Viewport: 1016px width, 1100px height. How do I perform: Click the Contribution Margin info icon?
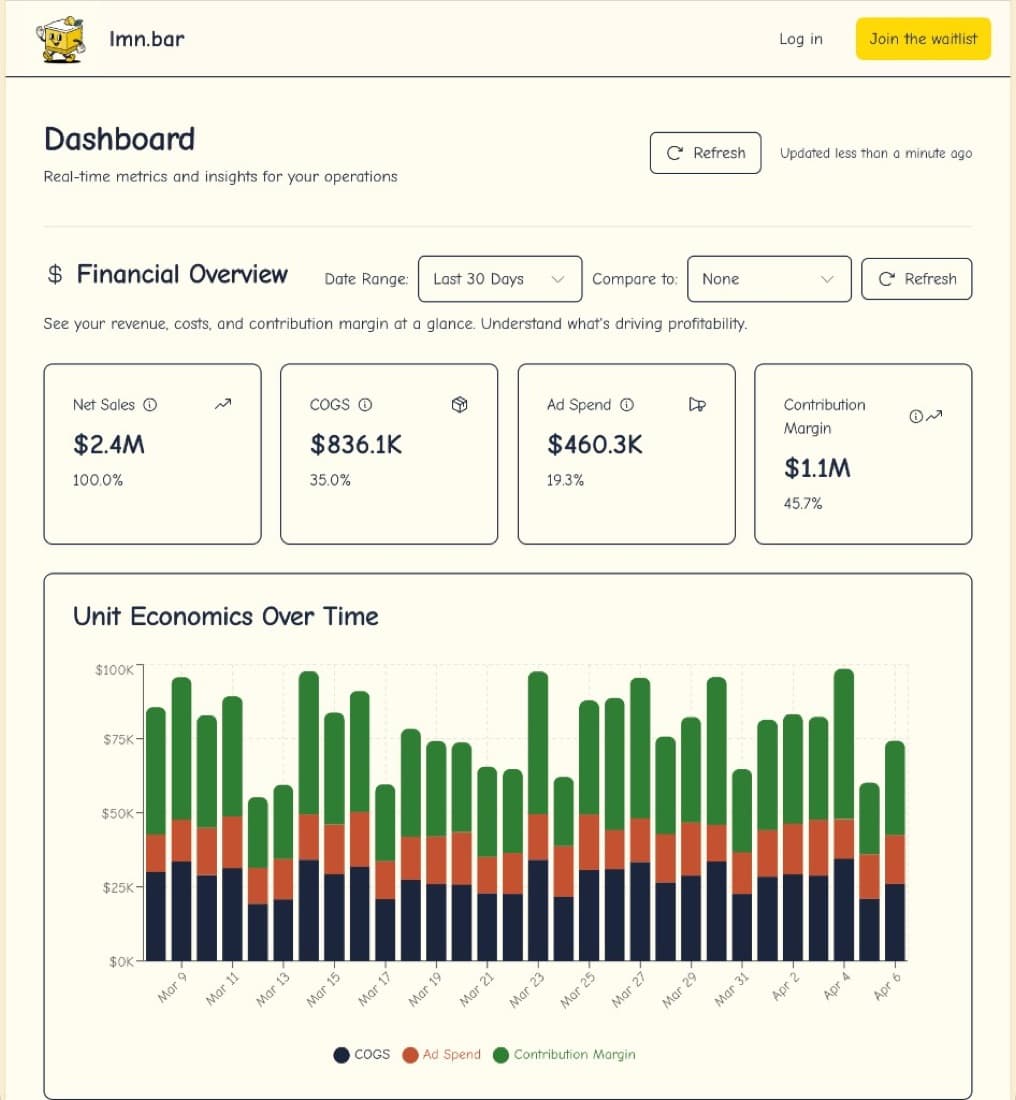(x=916, y=417)
